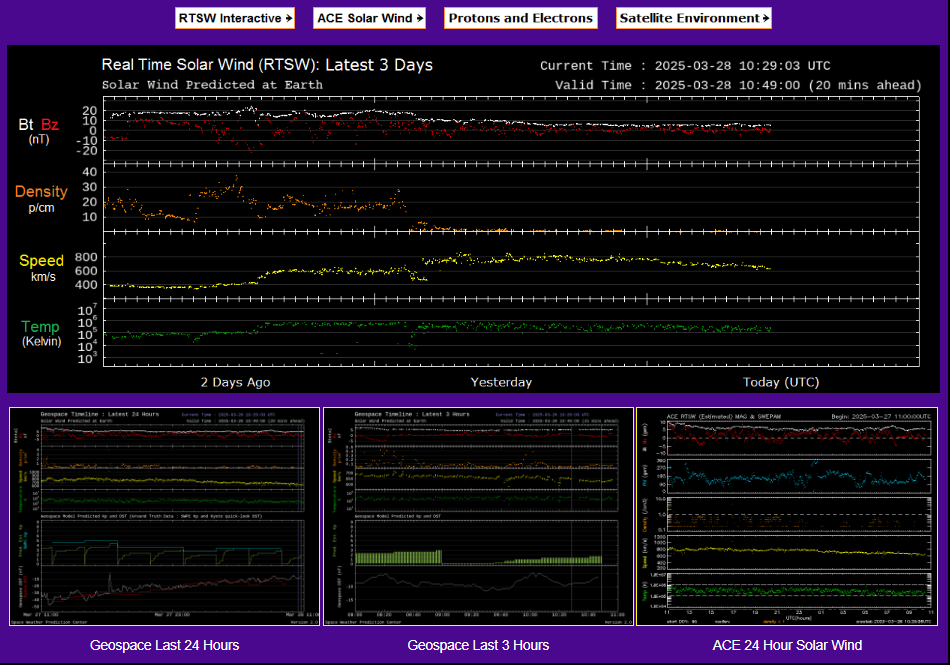Open the ACE Solar Wind button

click(369, 18)
